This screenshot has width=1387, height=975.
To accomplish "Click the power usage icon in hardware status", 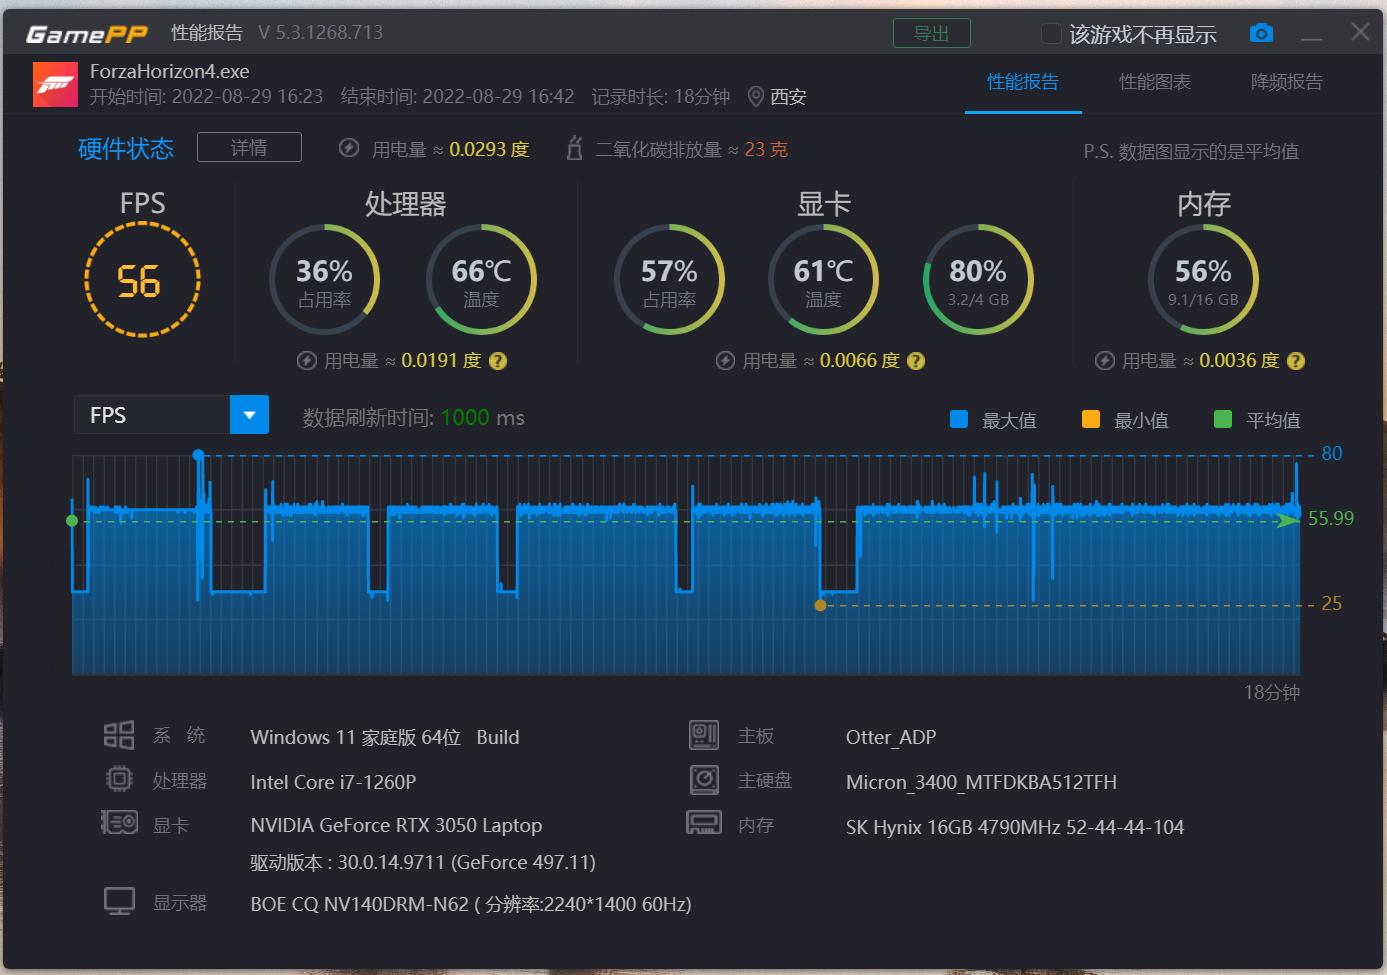I will pos(349,148).
